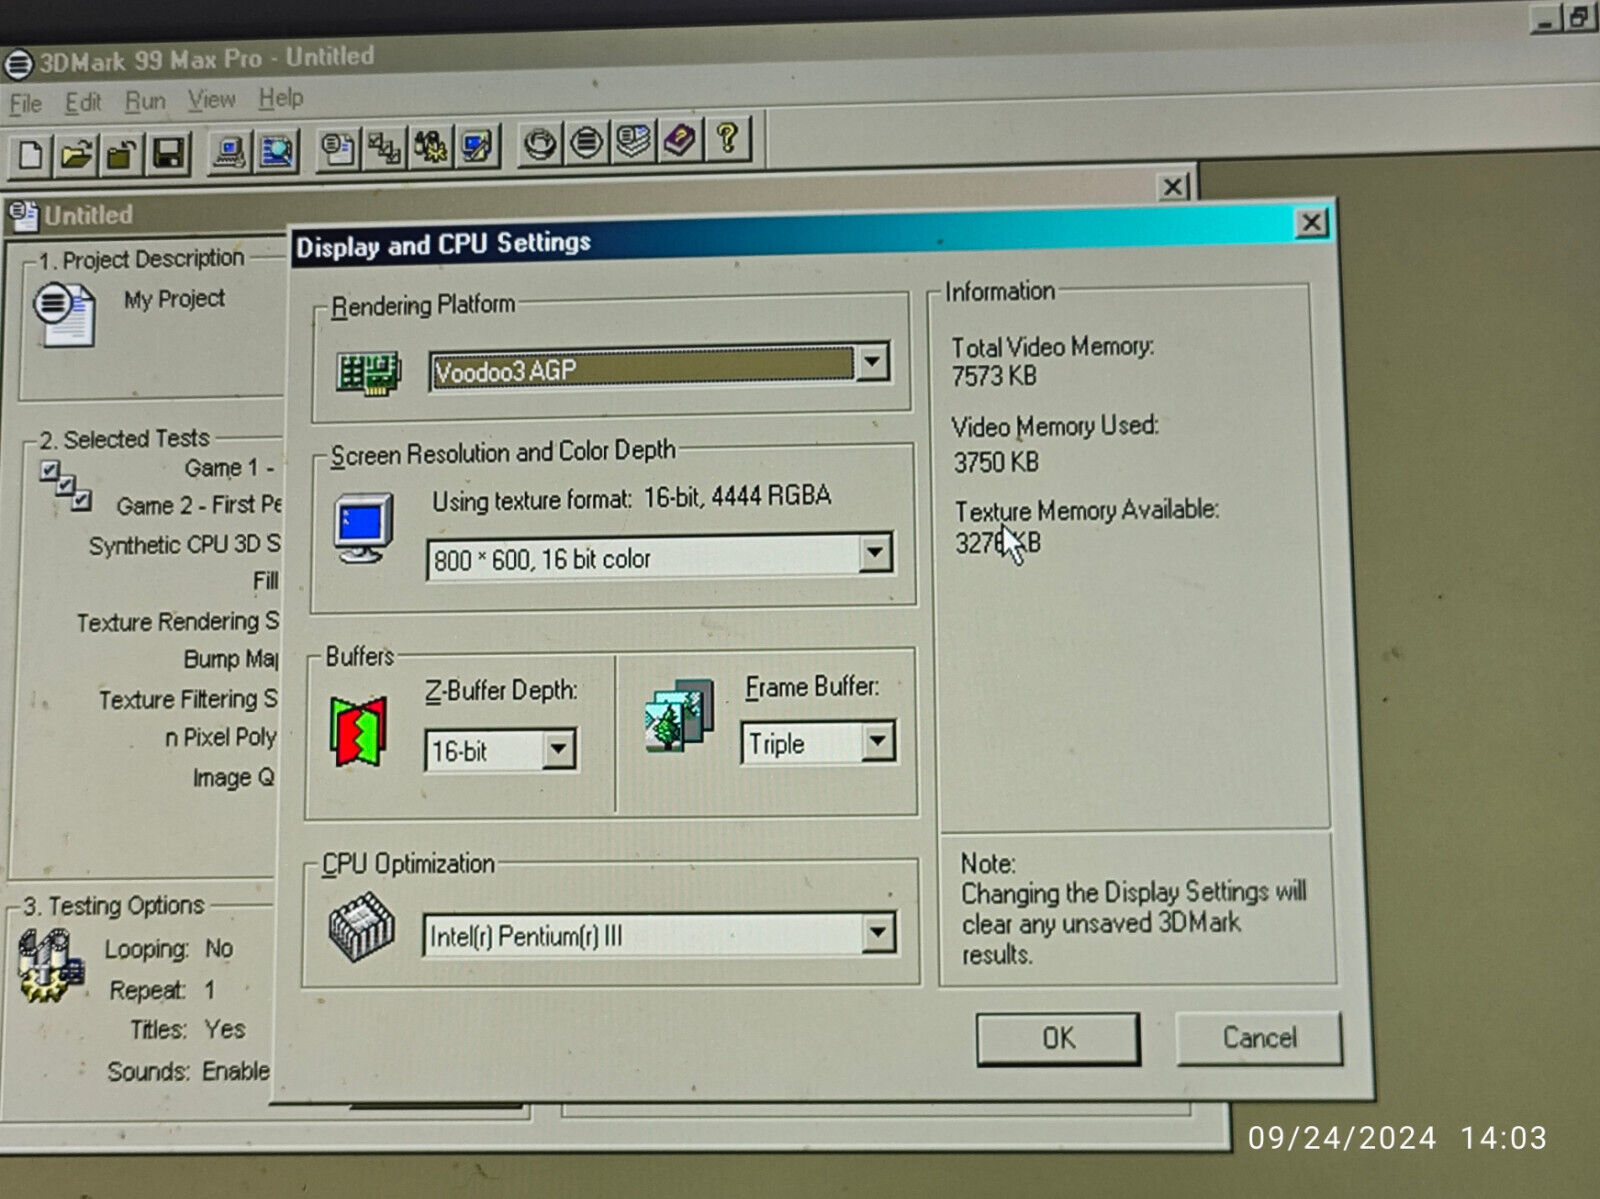This screenshot has width=1600, height=1199.
Task: Close the Display and CPU Settings dialog
Action: 1311,222
